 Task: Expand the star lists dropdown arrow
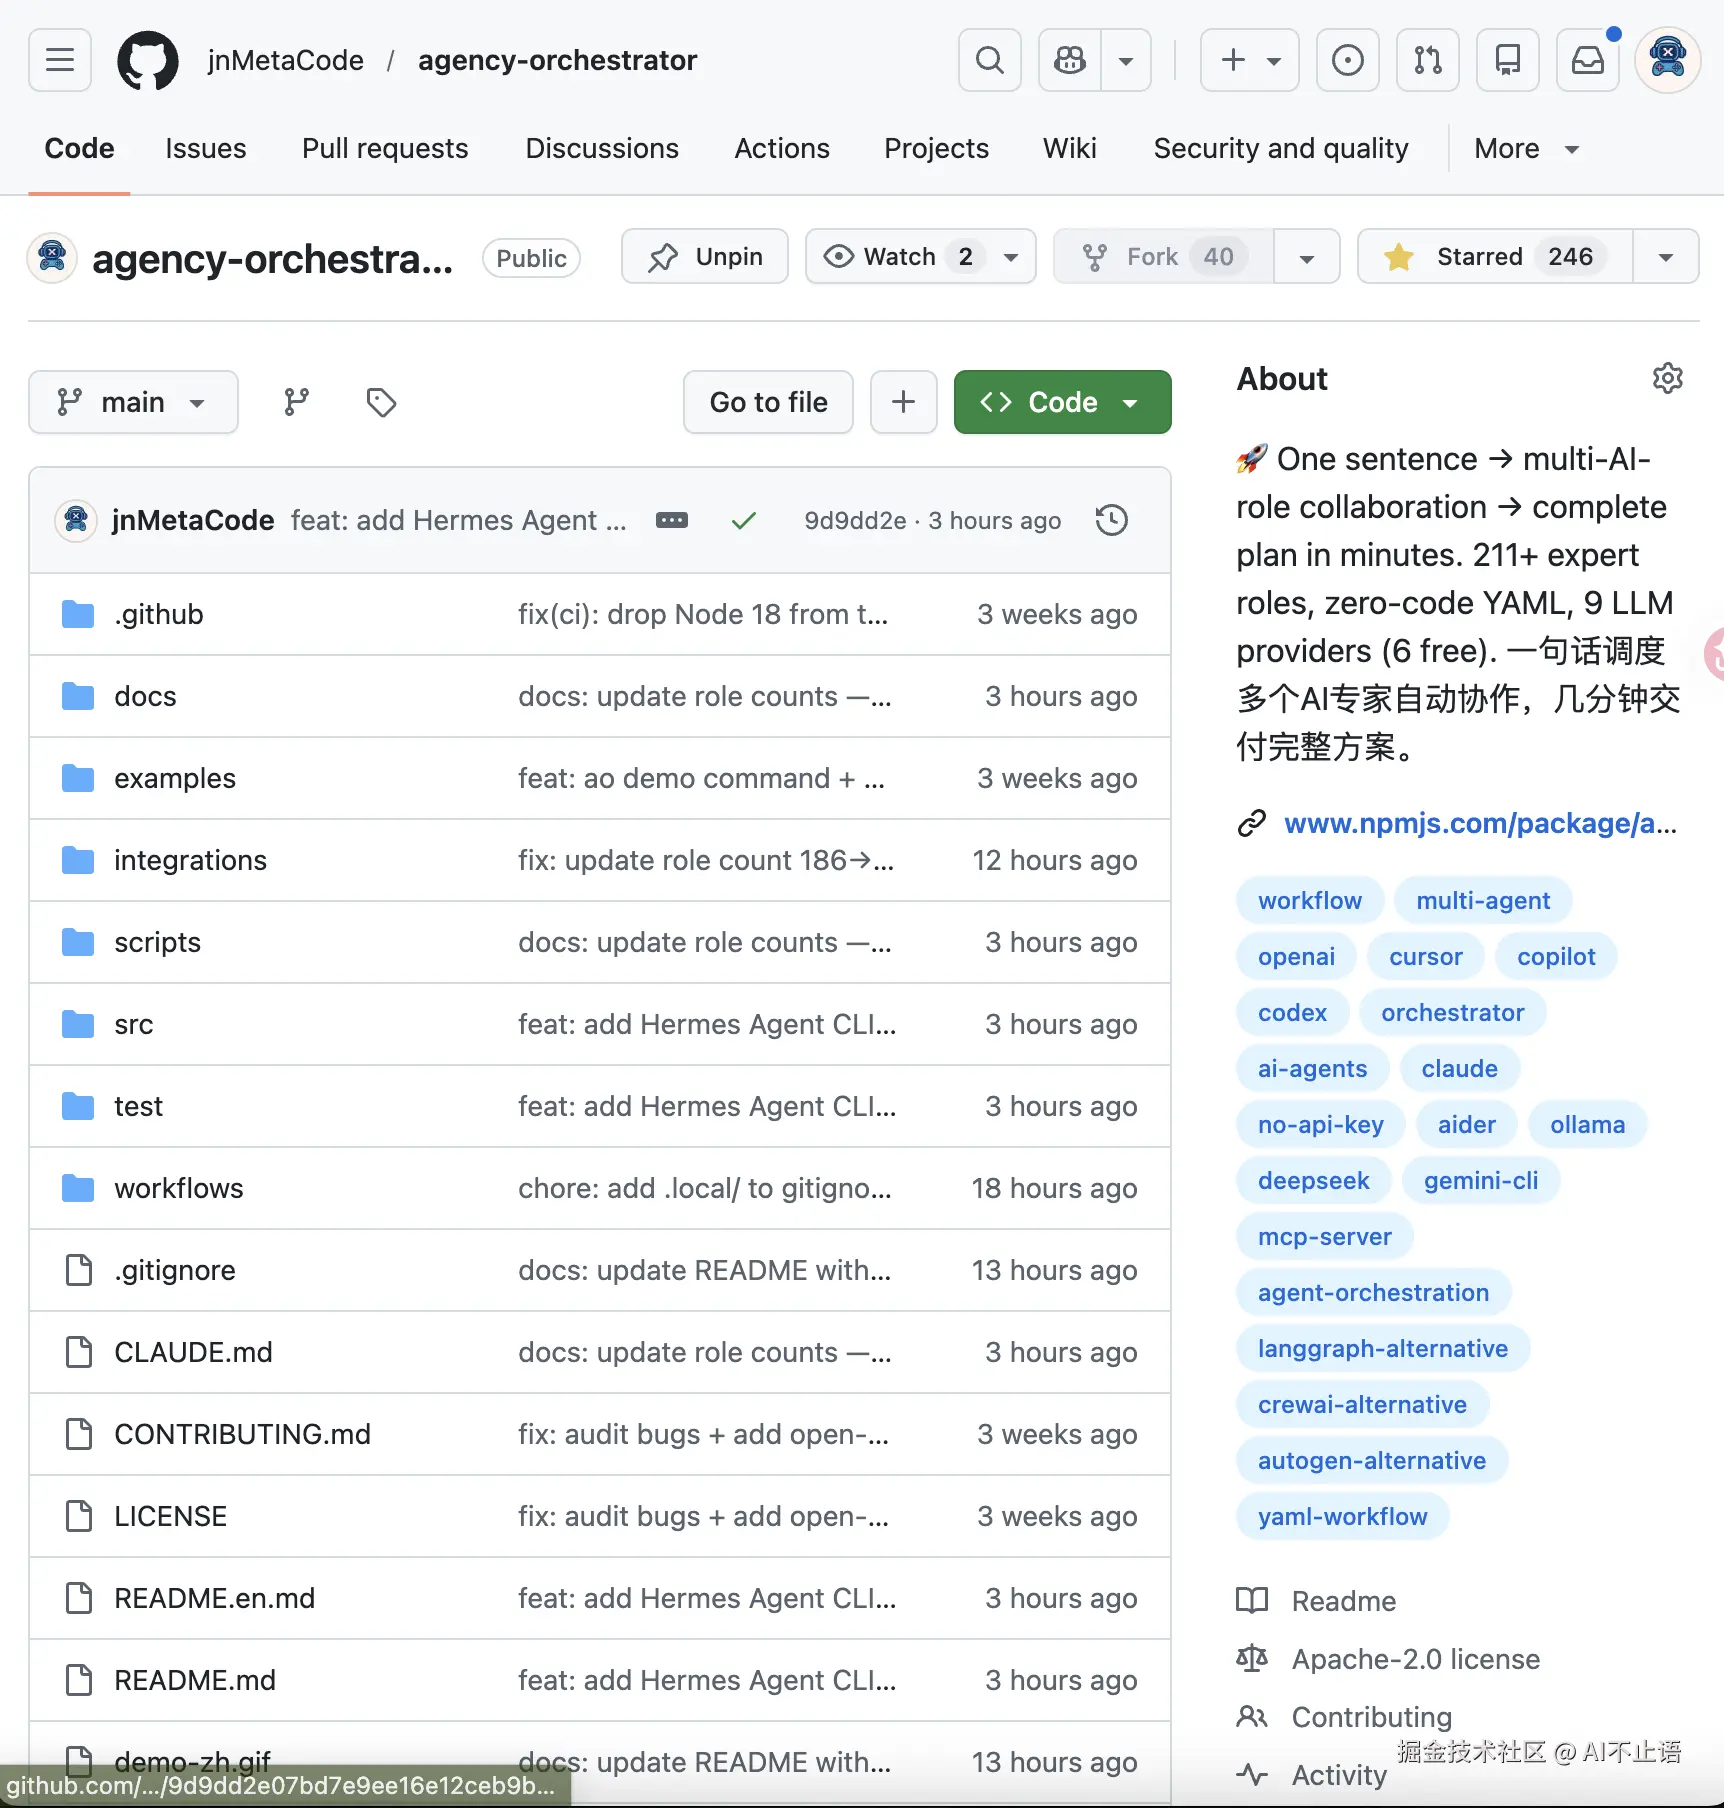1666,257
